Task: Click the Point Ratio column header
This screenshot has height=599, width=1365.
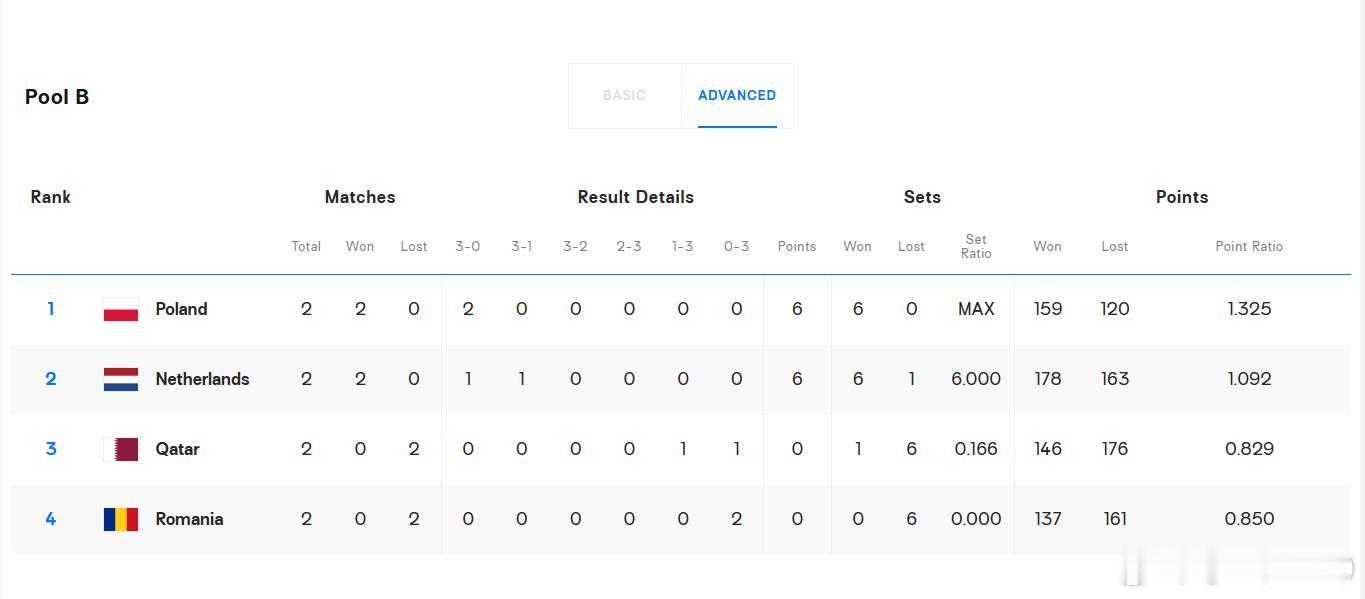Action: click(x=1249, y=246)
